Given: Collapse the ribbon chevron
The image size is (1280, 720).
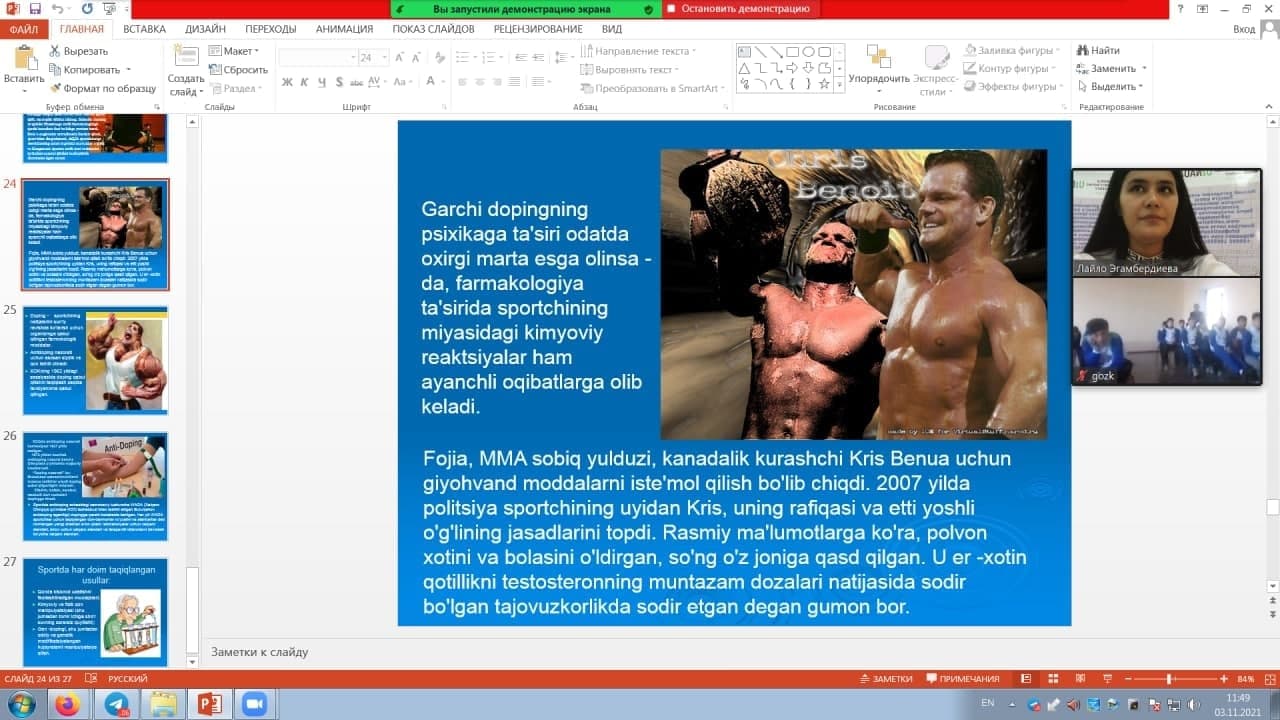Looking at the screenshot, I should point(1267,106).
